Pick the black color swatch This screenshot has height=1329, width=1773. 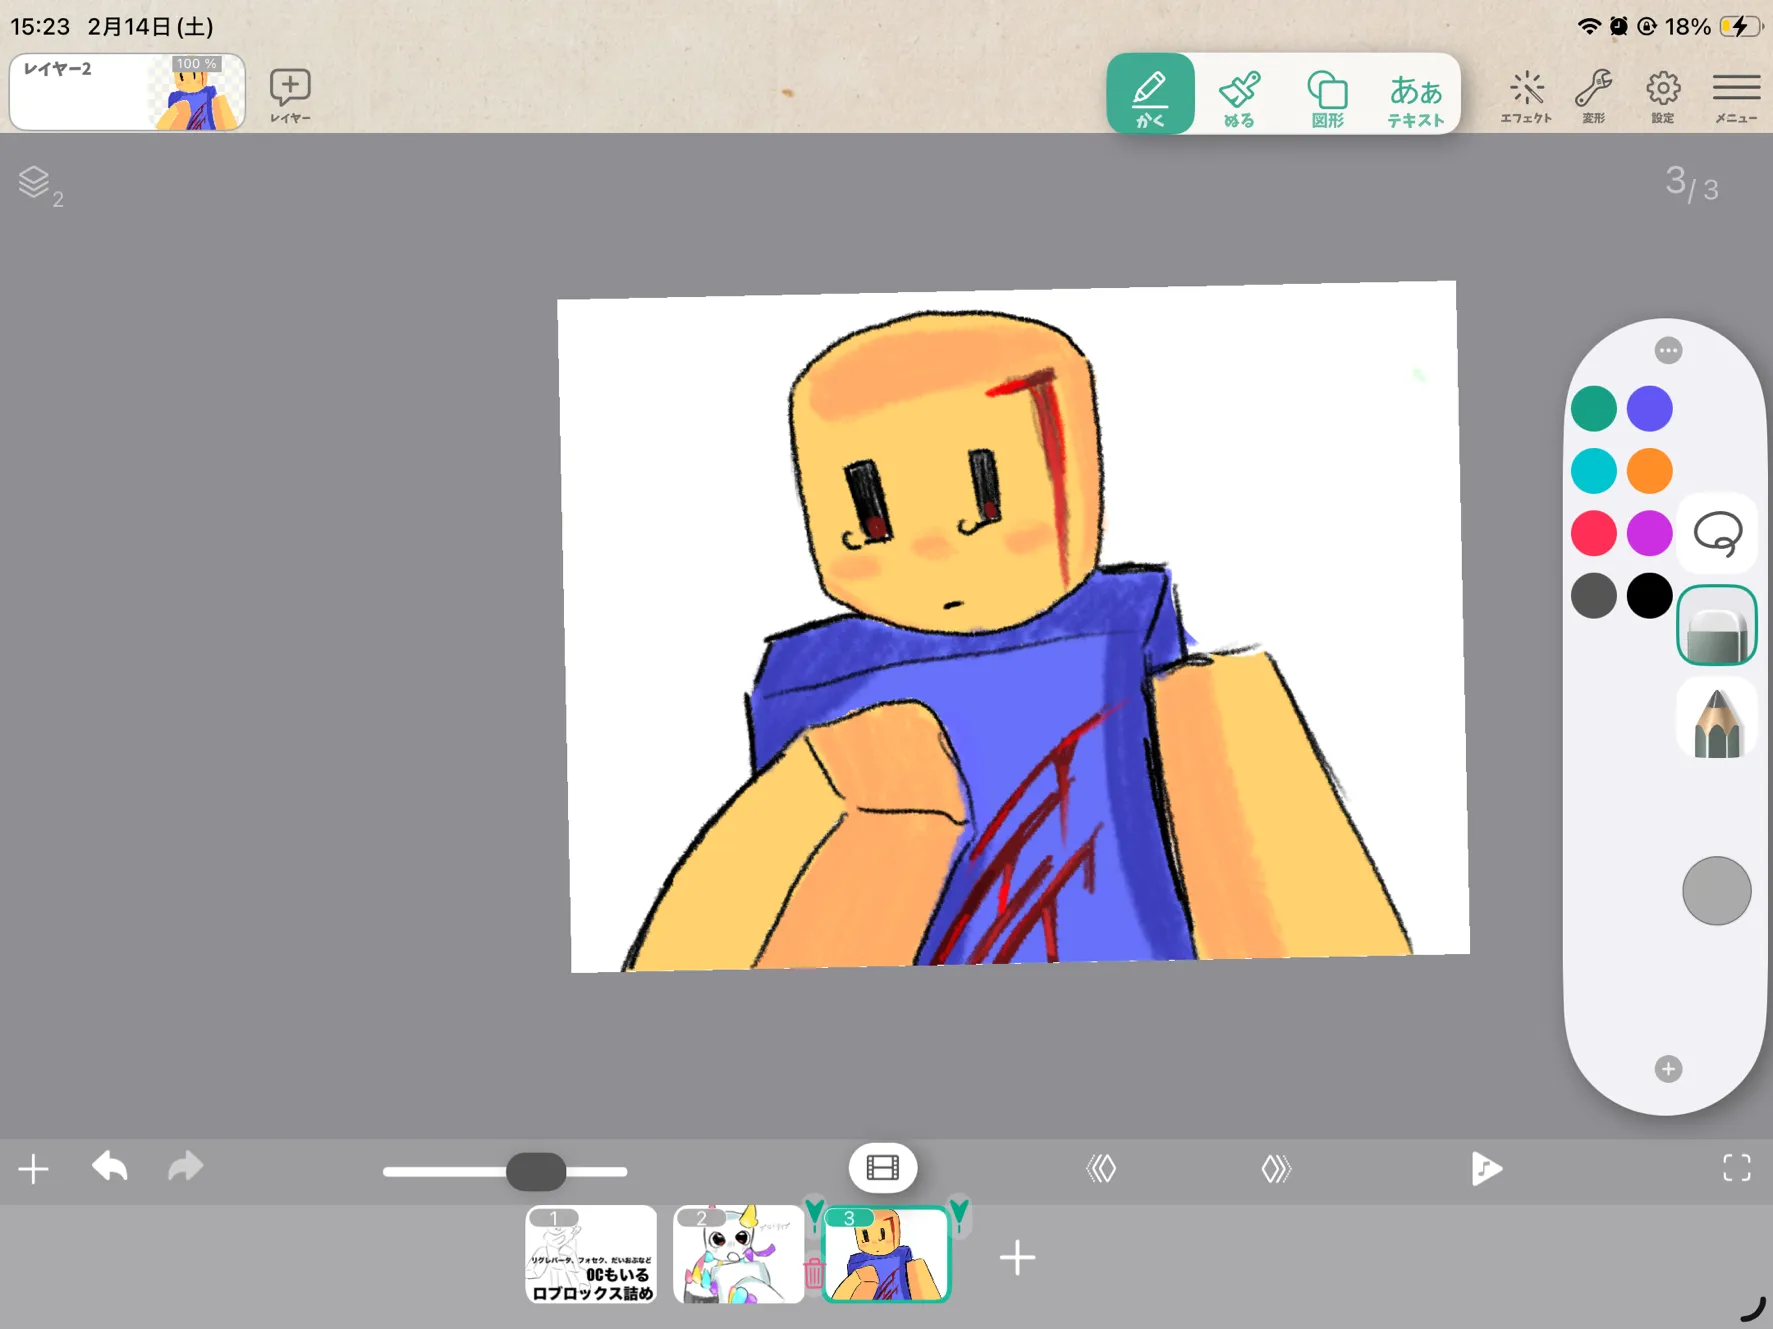click(x=1649, y=596)
